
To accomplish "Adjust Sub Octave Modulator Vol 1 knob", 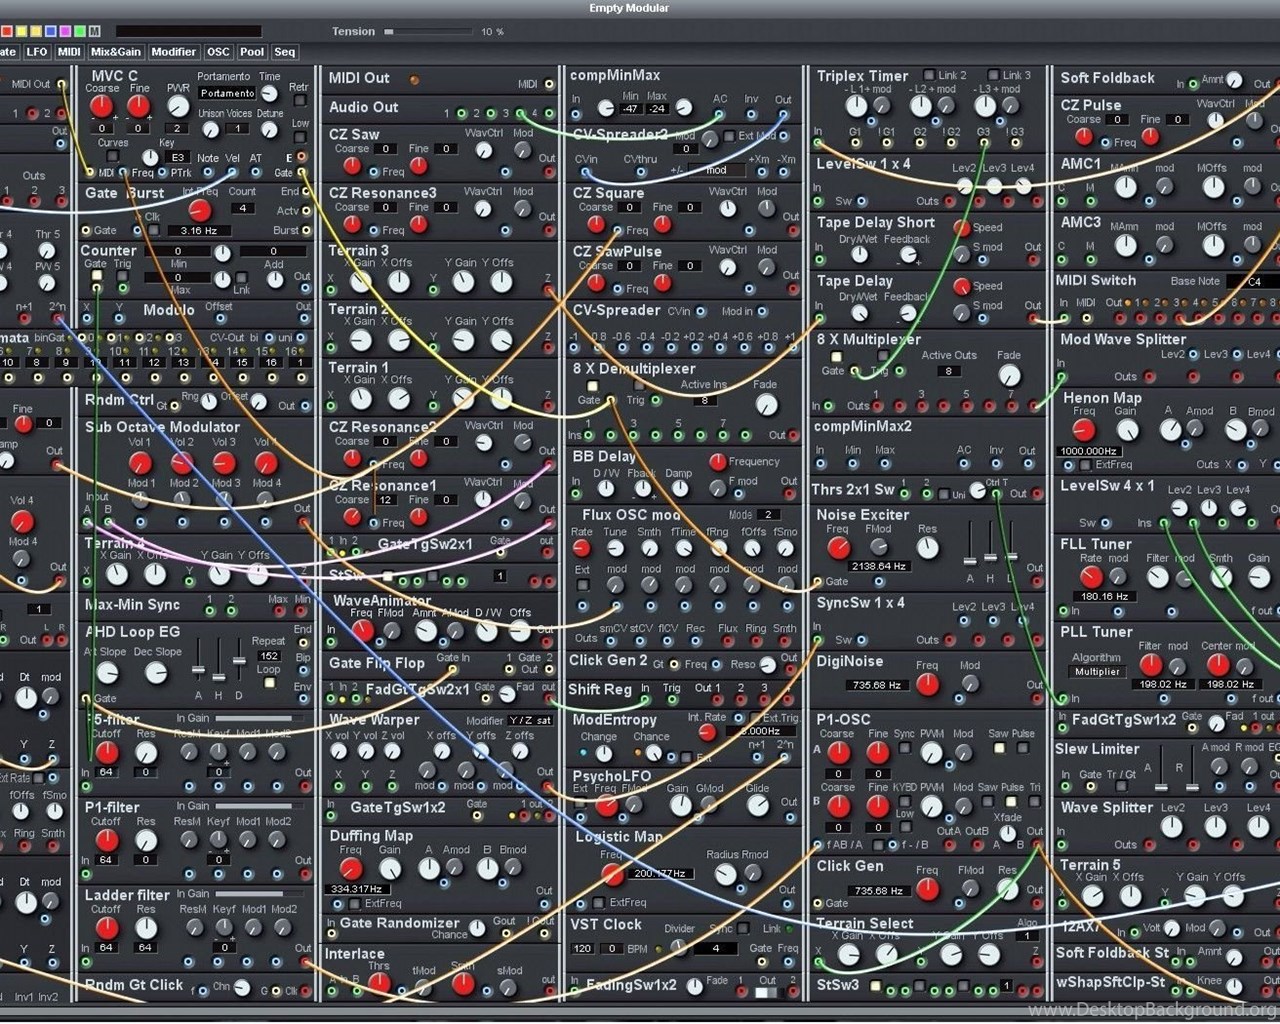I will click(140, 463).
